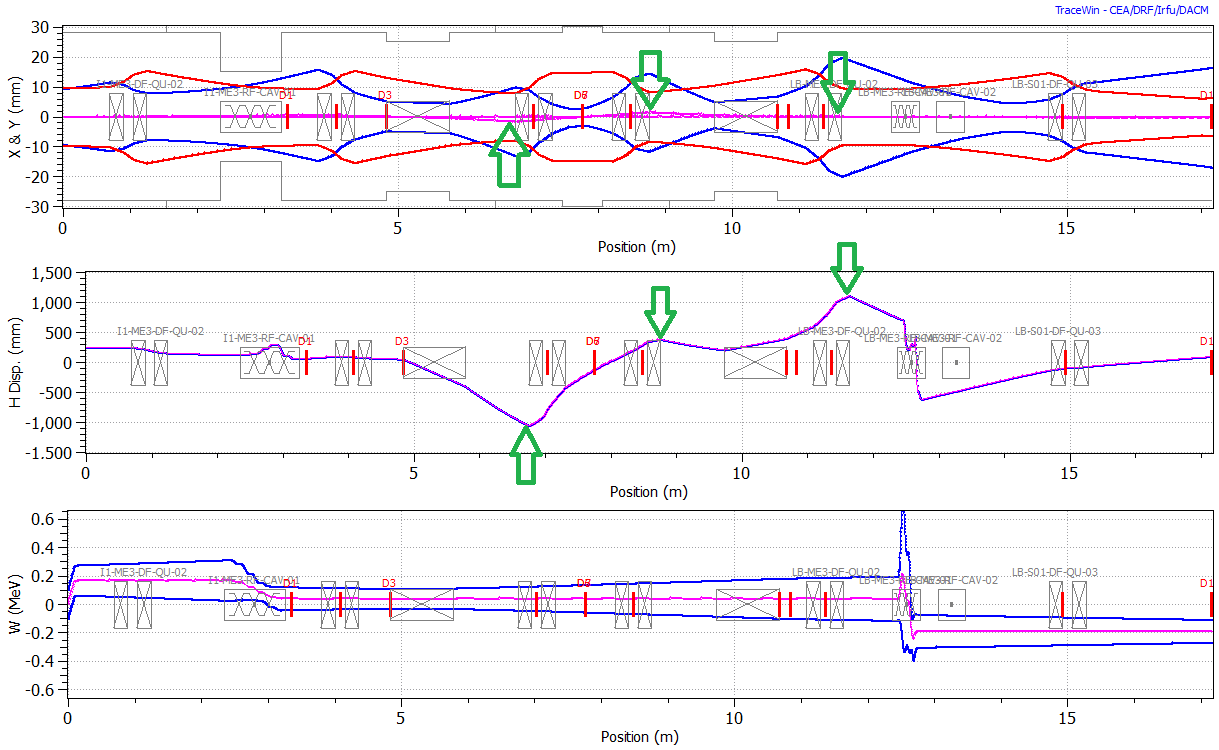Select red D3 label in W chart
Screen dimensions: 1219x750
389,583
